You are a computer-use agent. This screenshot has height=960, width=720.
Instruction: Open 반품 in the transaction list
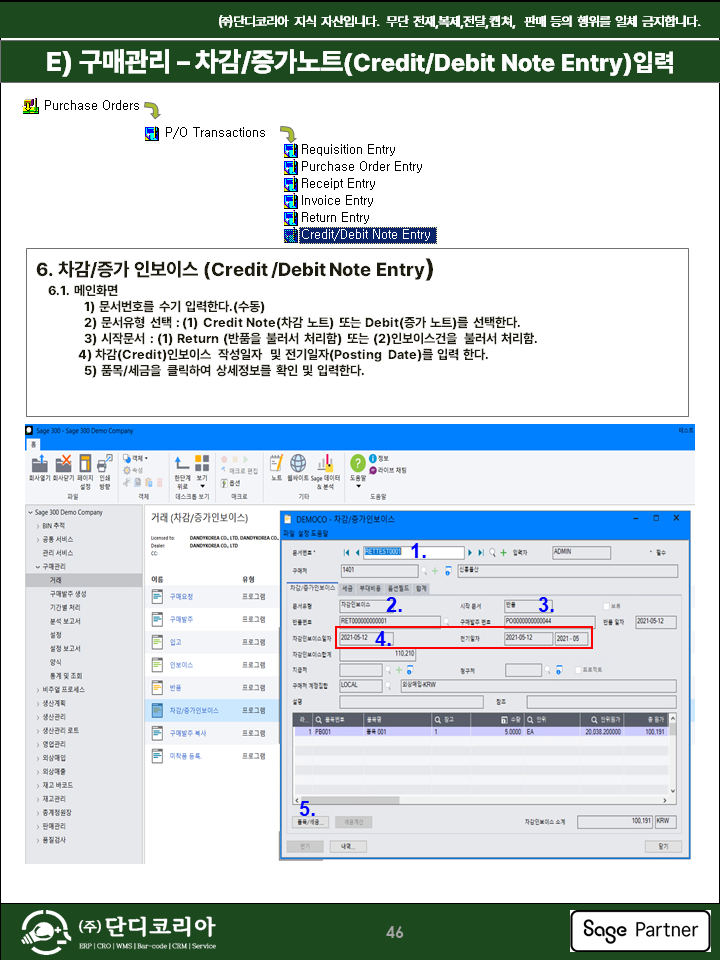(x=176, y=688)
